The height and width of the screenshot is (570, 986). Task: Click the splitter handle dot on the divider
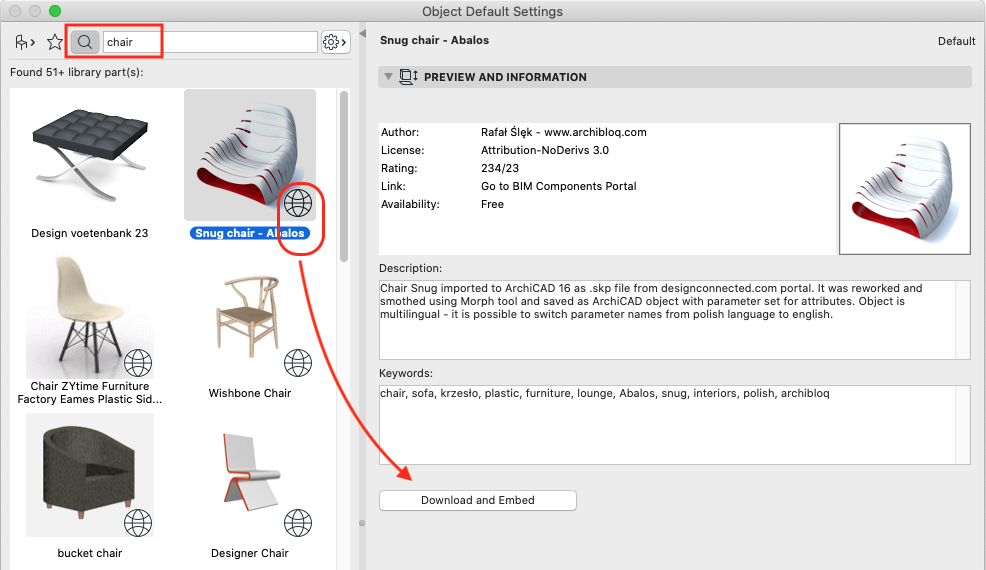(362, 523)
